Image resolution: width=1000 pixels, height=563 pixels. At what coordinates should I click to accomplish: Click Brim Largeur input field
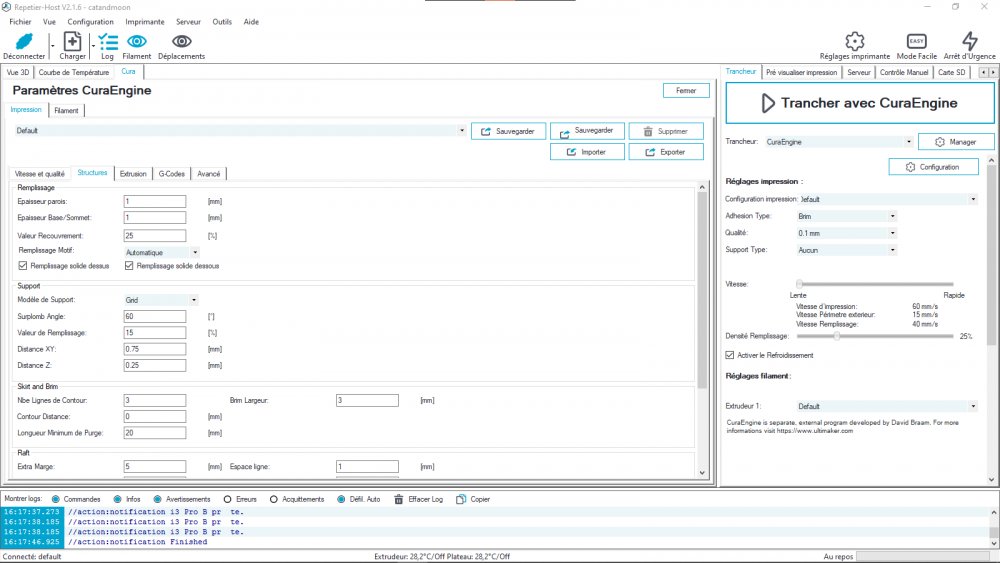[x=367, y=400]
